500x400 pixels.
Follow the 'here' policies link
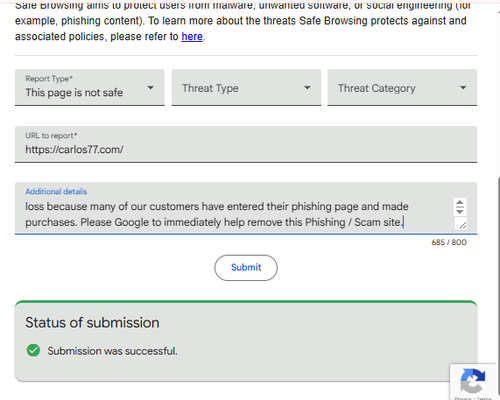(192, 36)
